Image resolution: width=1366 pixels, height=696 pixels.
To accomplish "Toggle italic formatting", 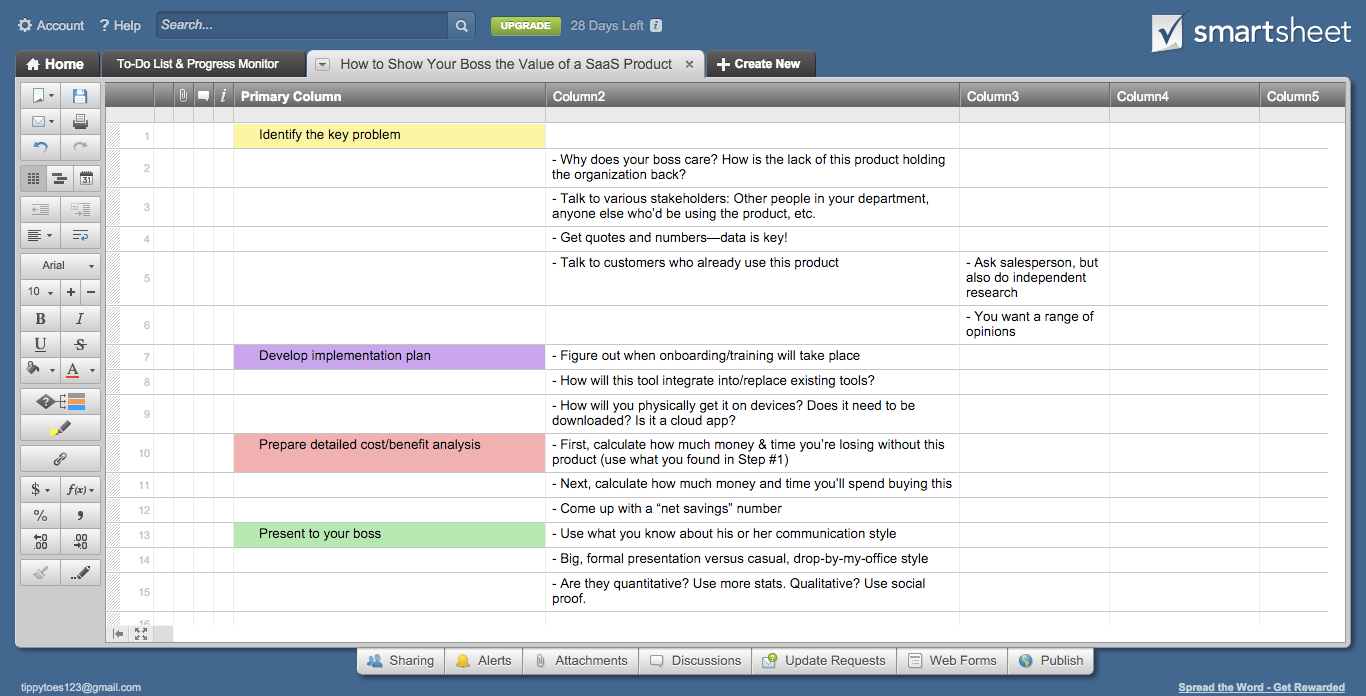I will pos(80,319).
